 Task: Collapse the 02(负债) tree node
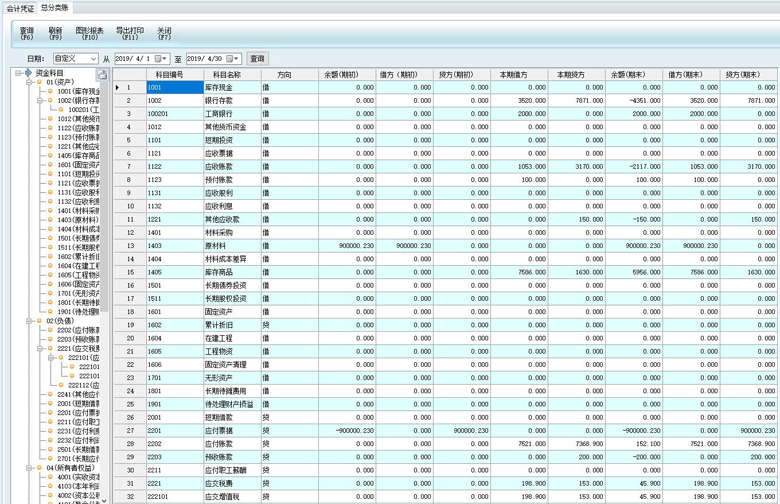[29, 321]
